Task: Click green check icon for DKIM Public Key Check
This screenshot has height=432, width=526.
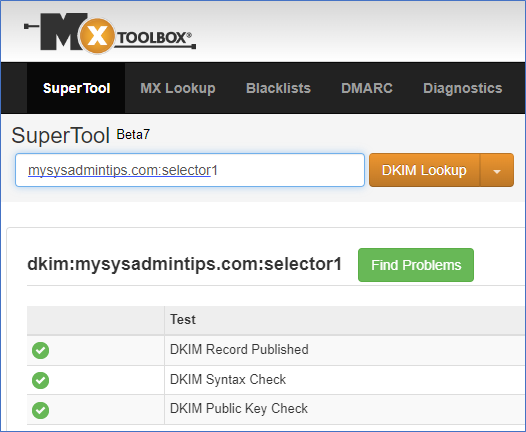Action: tap(41, 410)
